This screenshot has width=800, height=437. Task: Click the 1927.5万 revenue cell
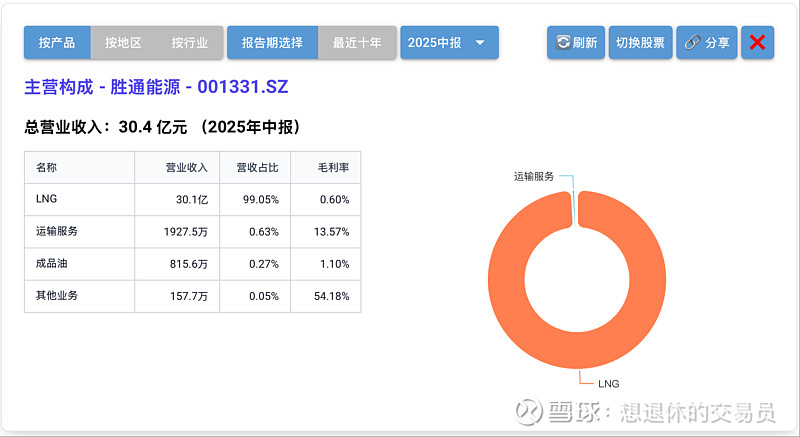pos(177,232)
